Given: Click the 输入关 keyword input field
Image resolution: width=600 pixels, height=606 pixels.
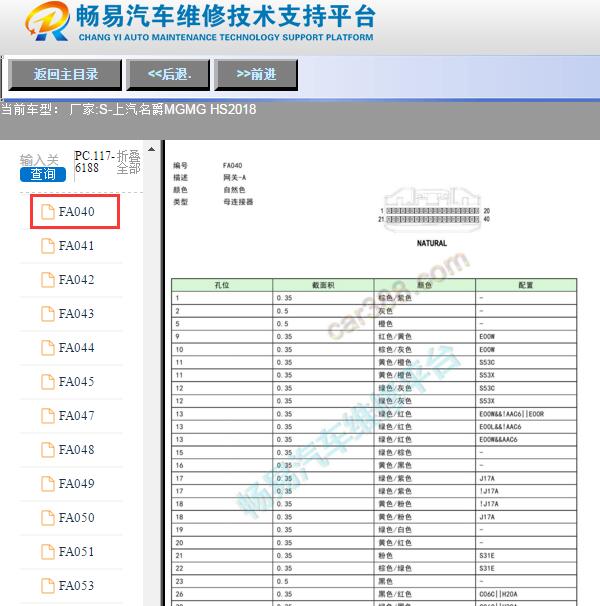Looking at the screenshot, I should click(39, 160).
